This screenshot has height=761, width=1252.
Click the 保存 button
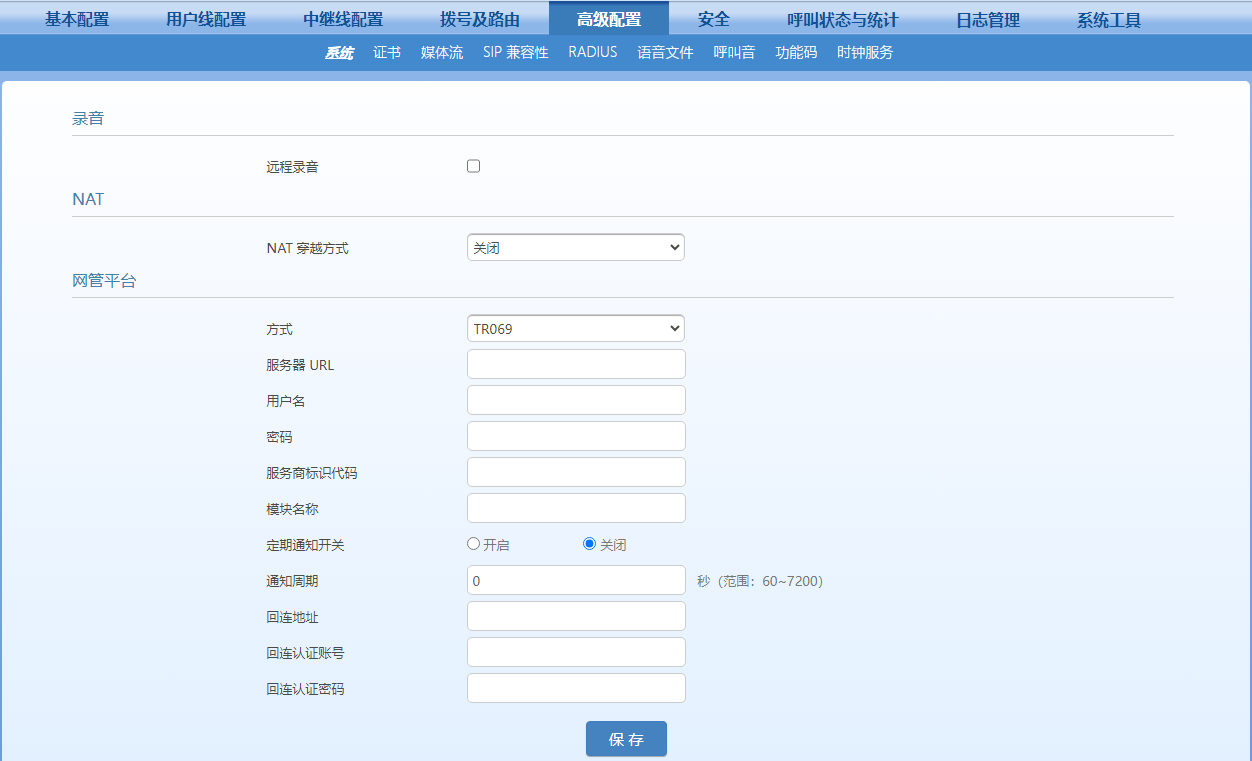(x=626, y=739)
